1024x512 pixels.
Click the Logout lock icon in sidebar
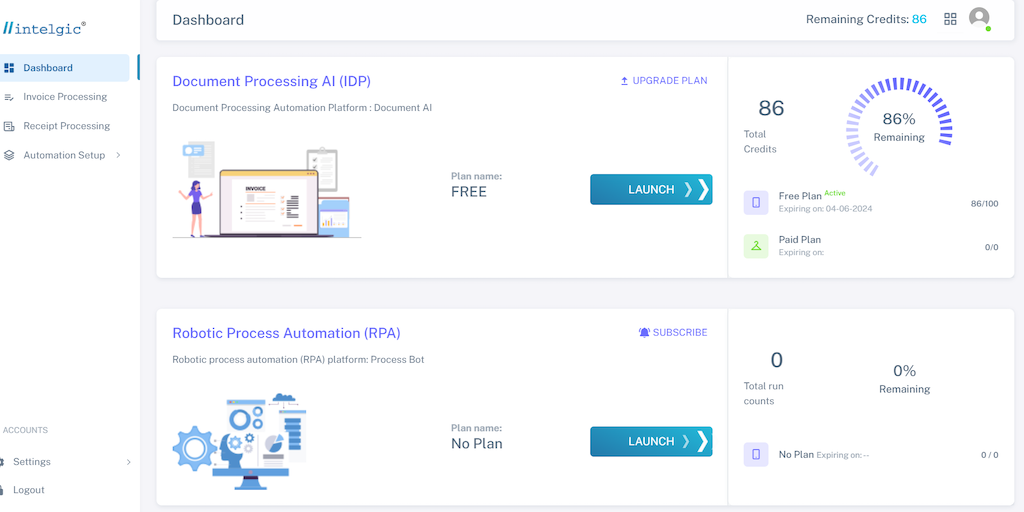[x=3, y=490]
